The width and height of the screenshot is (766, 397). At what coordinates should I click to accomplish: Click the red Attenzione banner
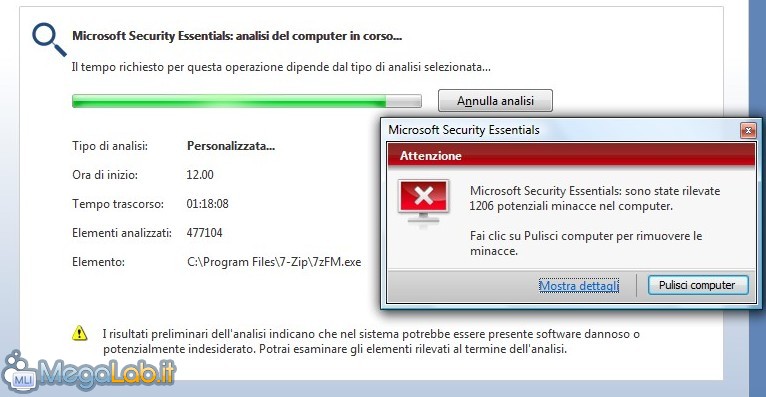pyautogui.click(x=571, y=156)
